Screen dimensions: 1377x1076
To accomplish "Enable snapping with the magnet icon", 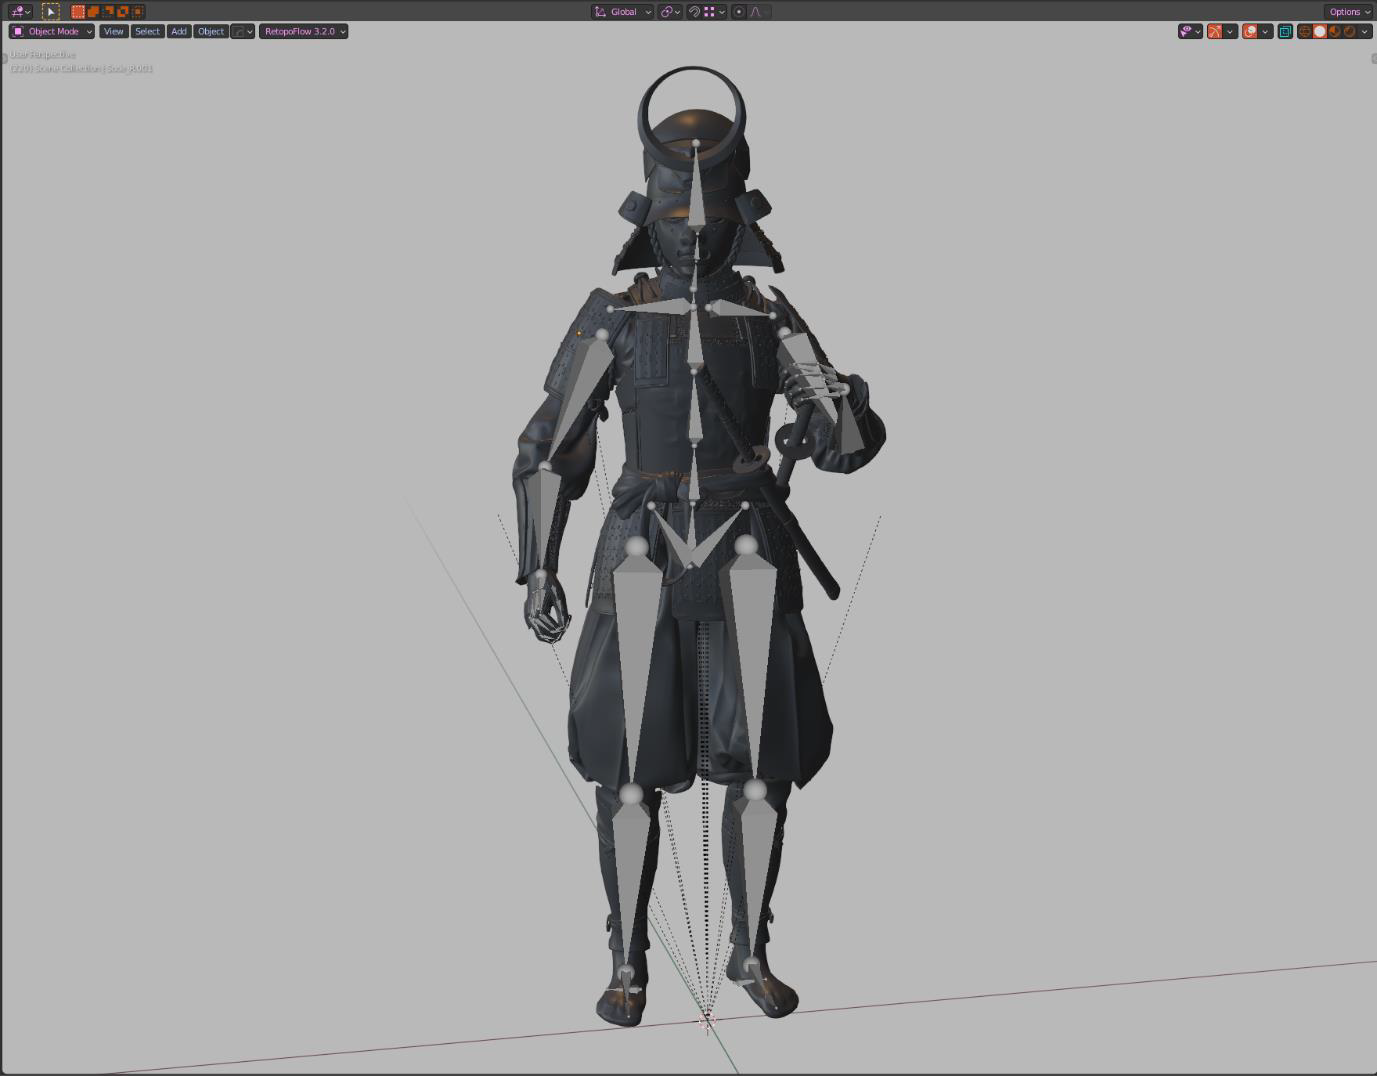I will 697,11.
